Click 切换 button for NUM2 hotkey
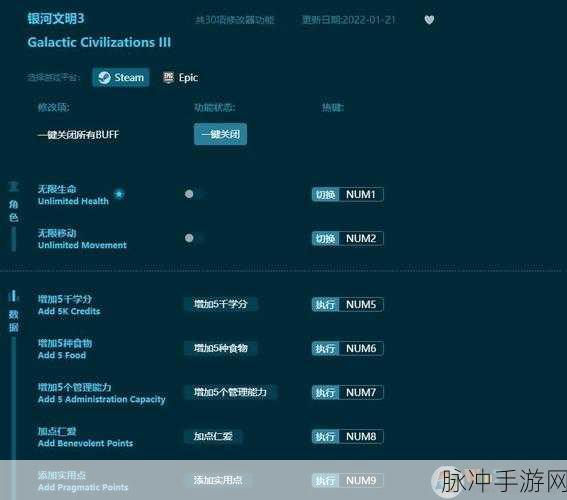Viewport: 567px width, 500px height. [325, 239]
